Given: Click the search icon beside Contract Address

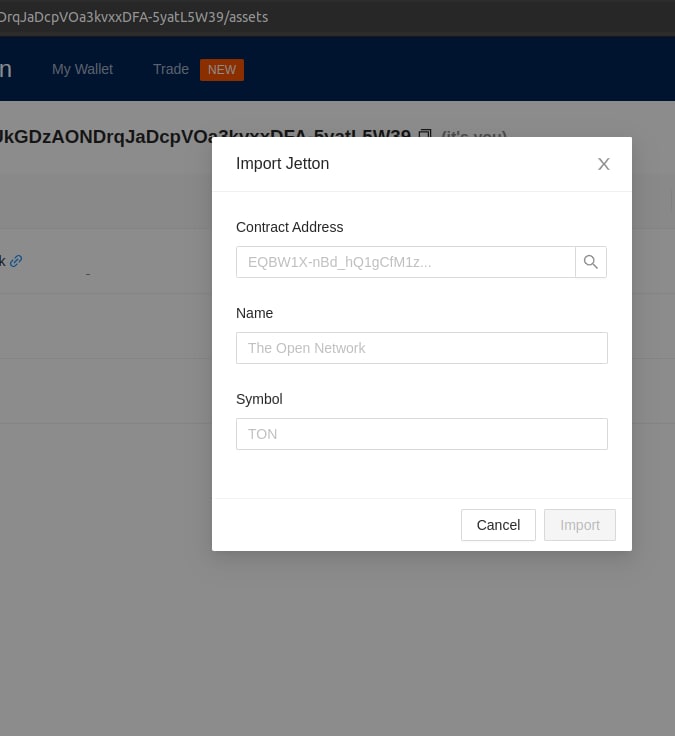Looking at the screenshot, I should click(591, 262).
